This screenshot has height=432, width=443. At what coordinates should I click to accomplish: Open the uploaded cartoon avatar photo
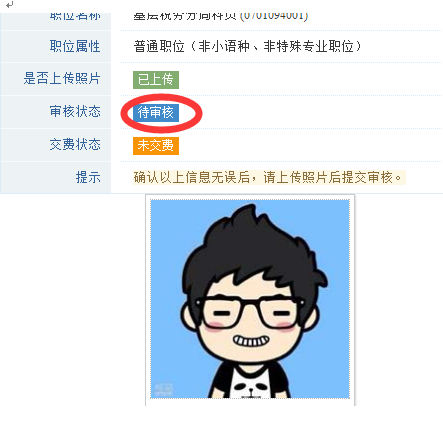(x=250, y=299)
